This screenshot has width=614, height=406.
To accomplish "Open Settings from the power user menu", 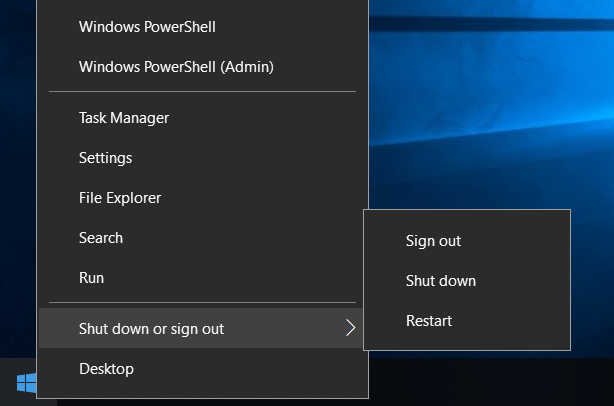I will (105, 158).
